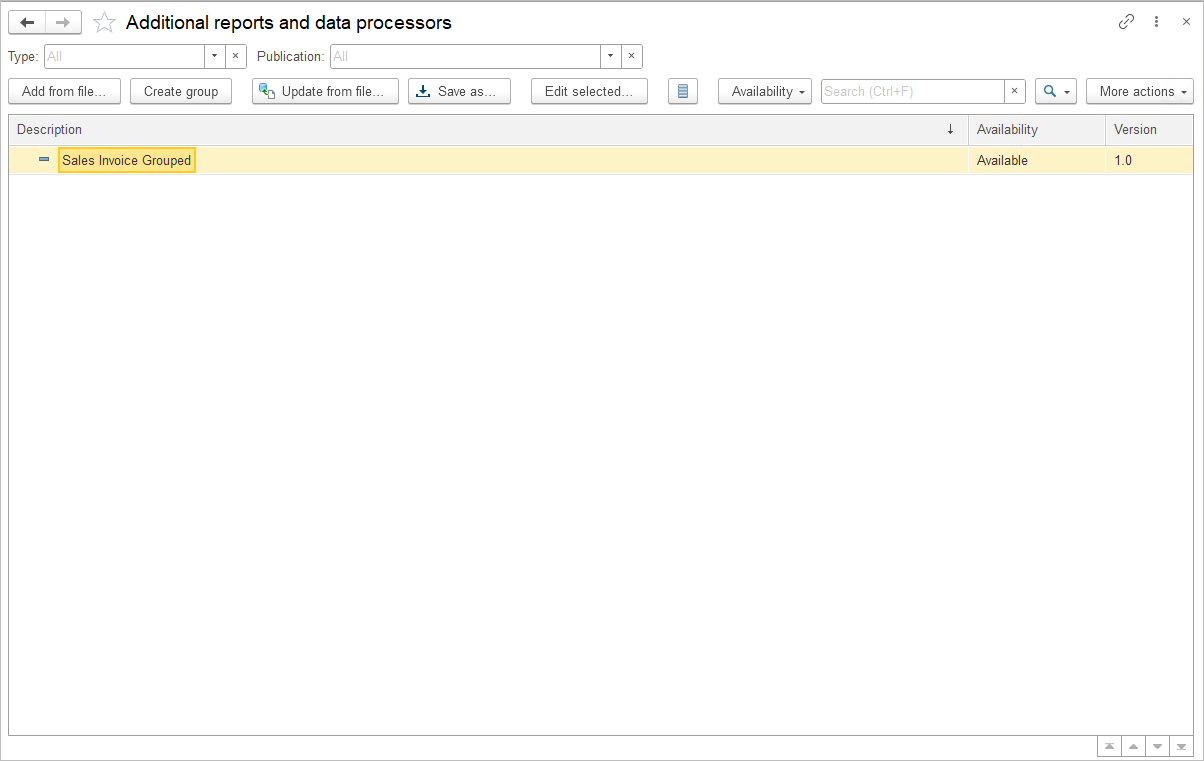
Task: Click the Version column header
Action: 1149,129
